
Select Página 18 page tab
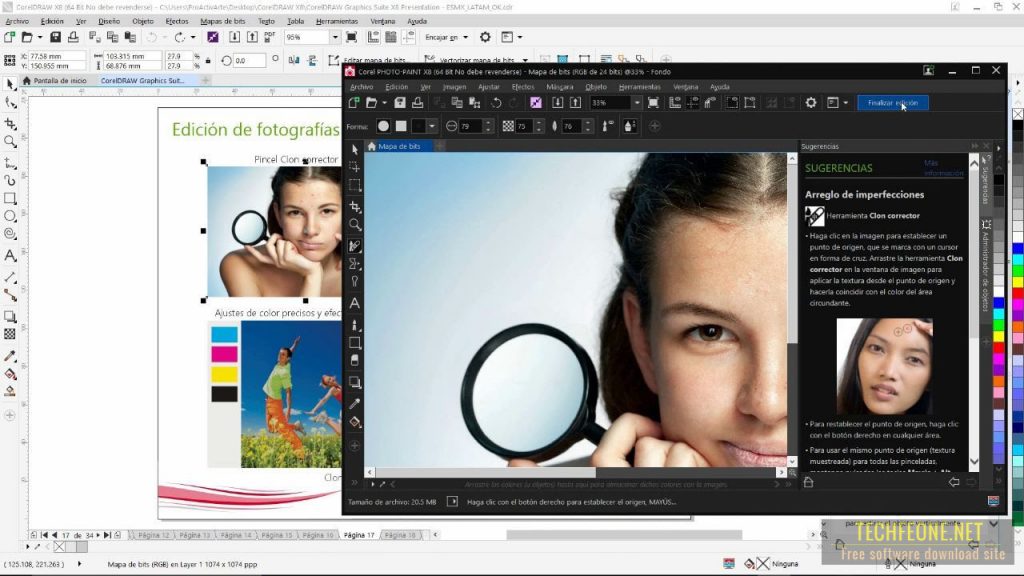400,535
